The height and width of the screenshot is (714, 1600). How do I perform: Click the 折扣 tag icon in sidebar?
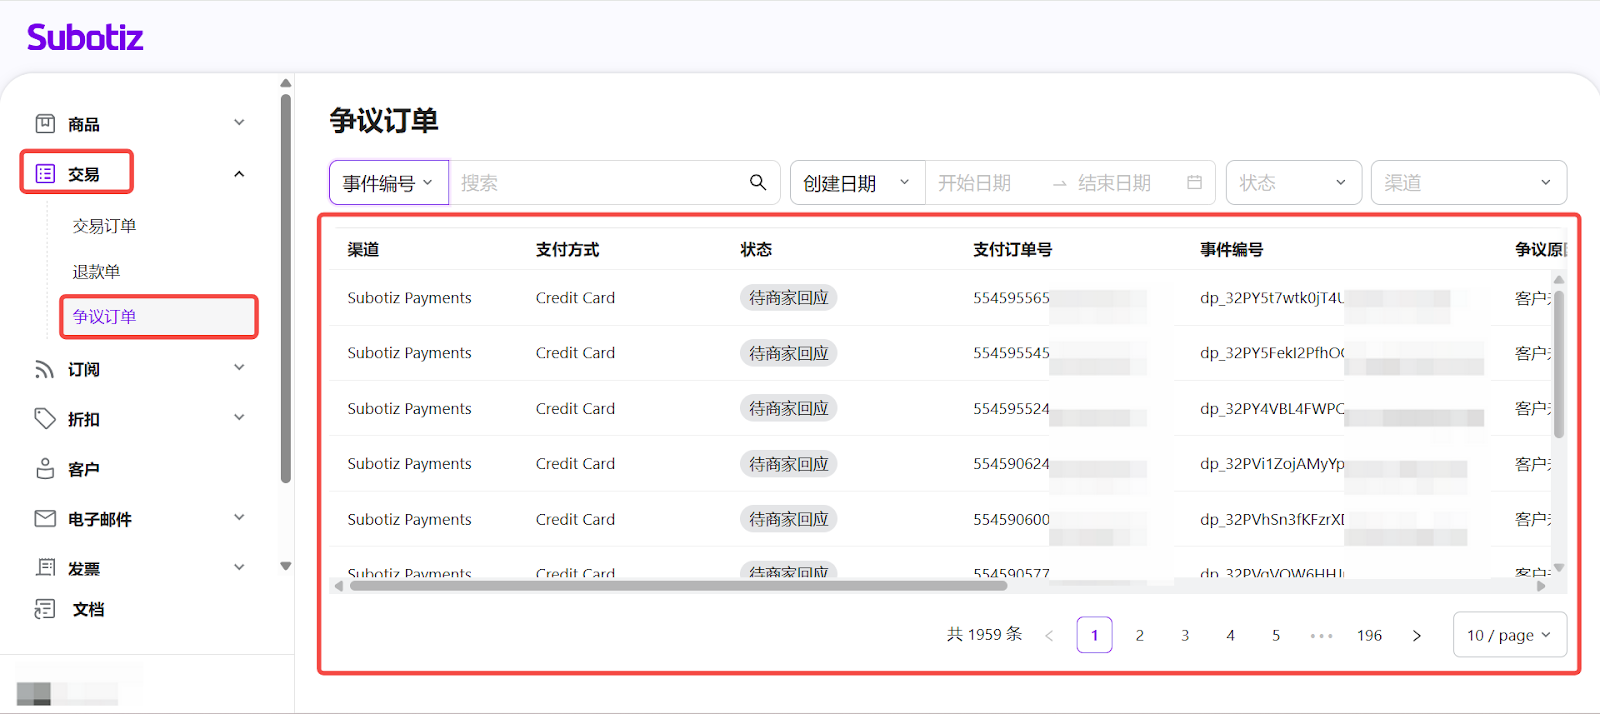[x=45, y=418]
